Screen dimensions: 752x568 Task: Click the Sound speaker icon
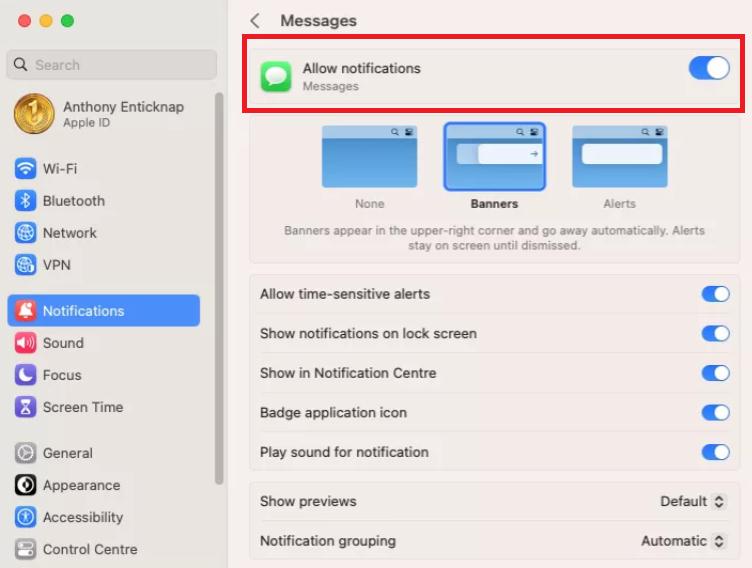pyautogui.click(x=25, y=343)
